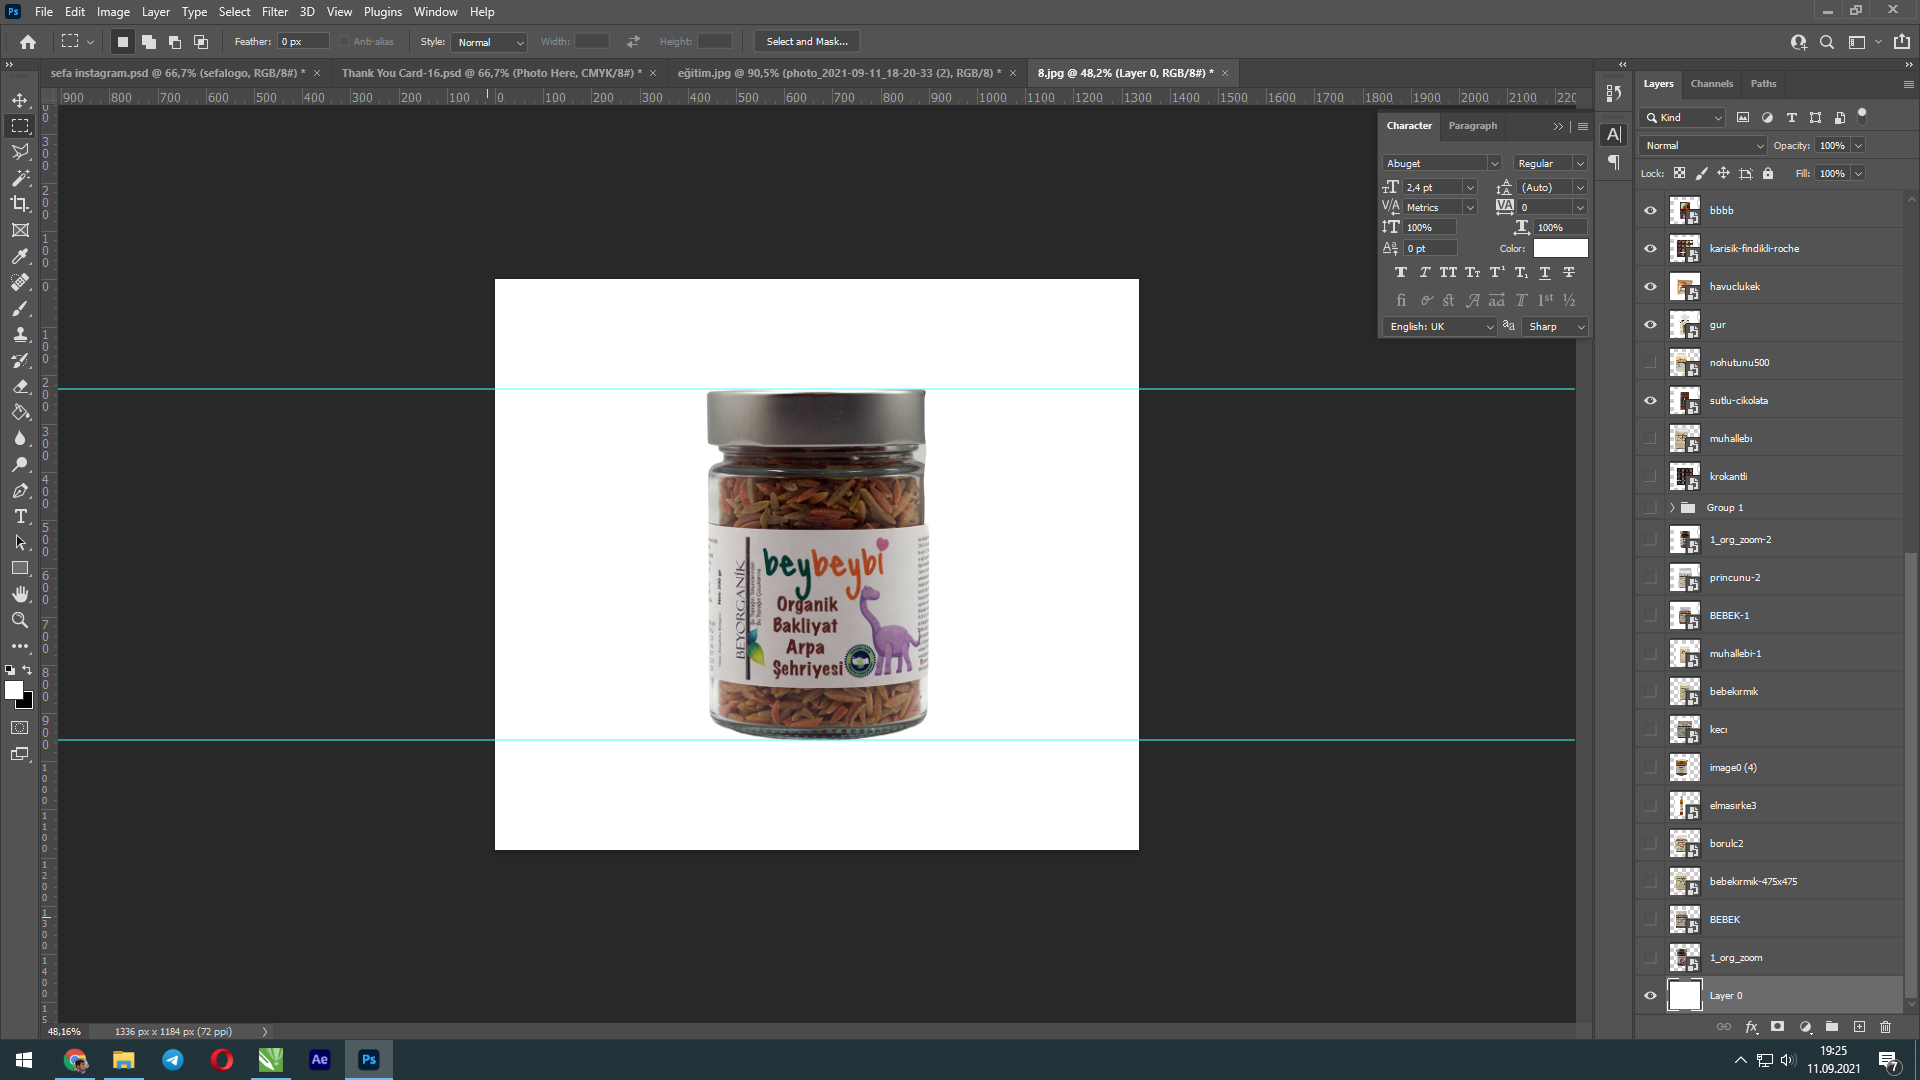
Task: Select the Crop tool
Action: click(x=20, y=204)
